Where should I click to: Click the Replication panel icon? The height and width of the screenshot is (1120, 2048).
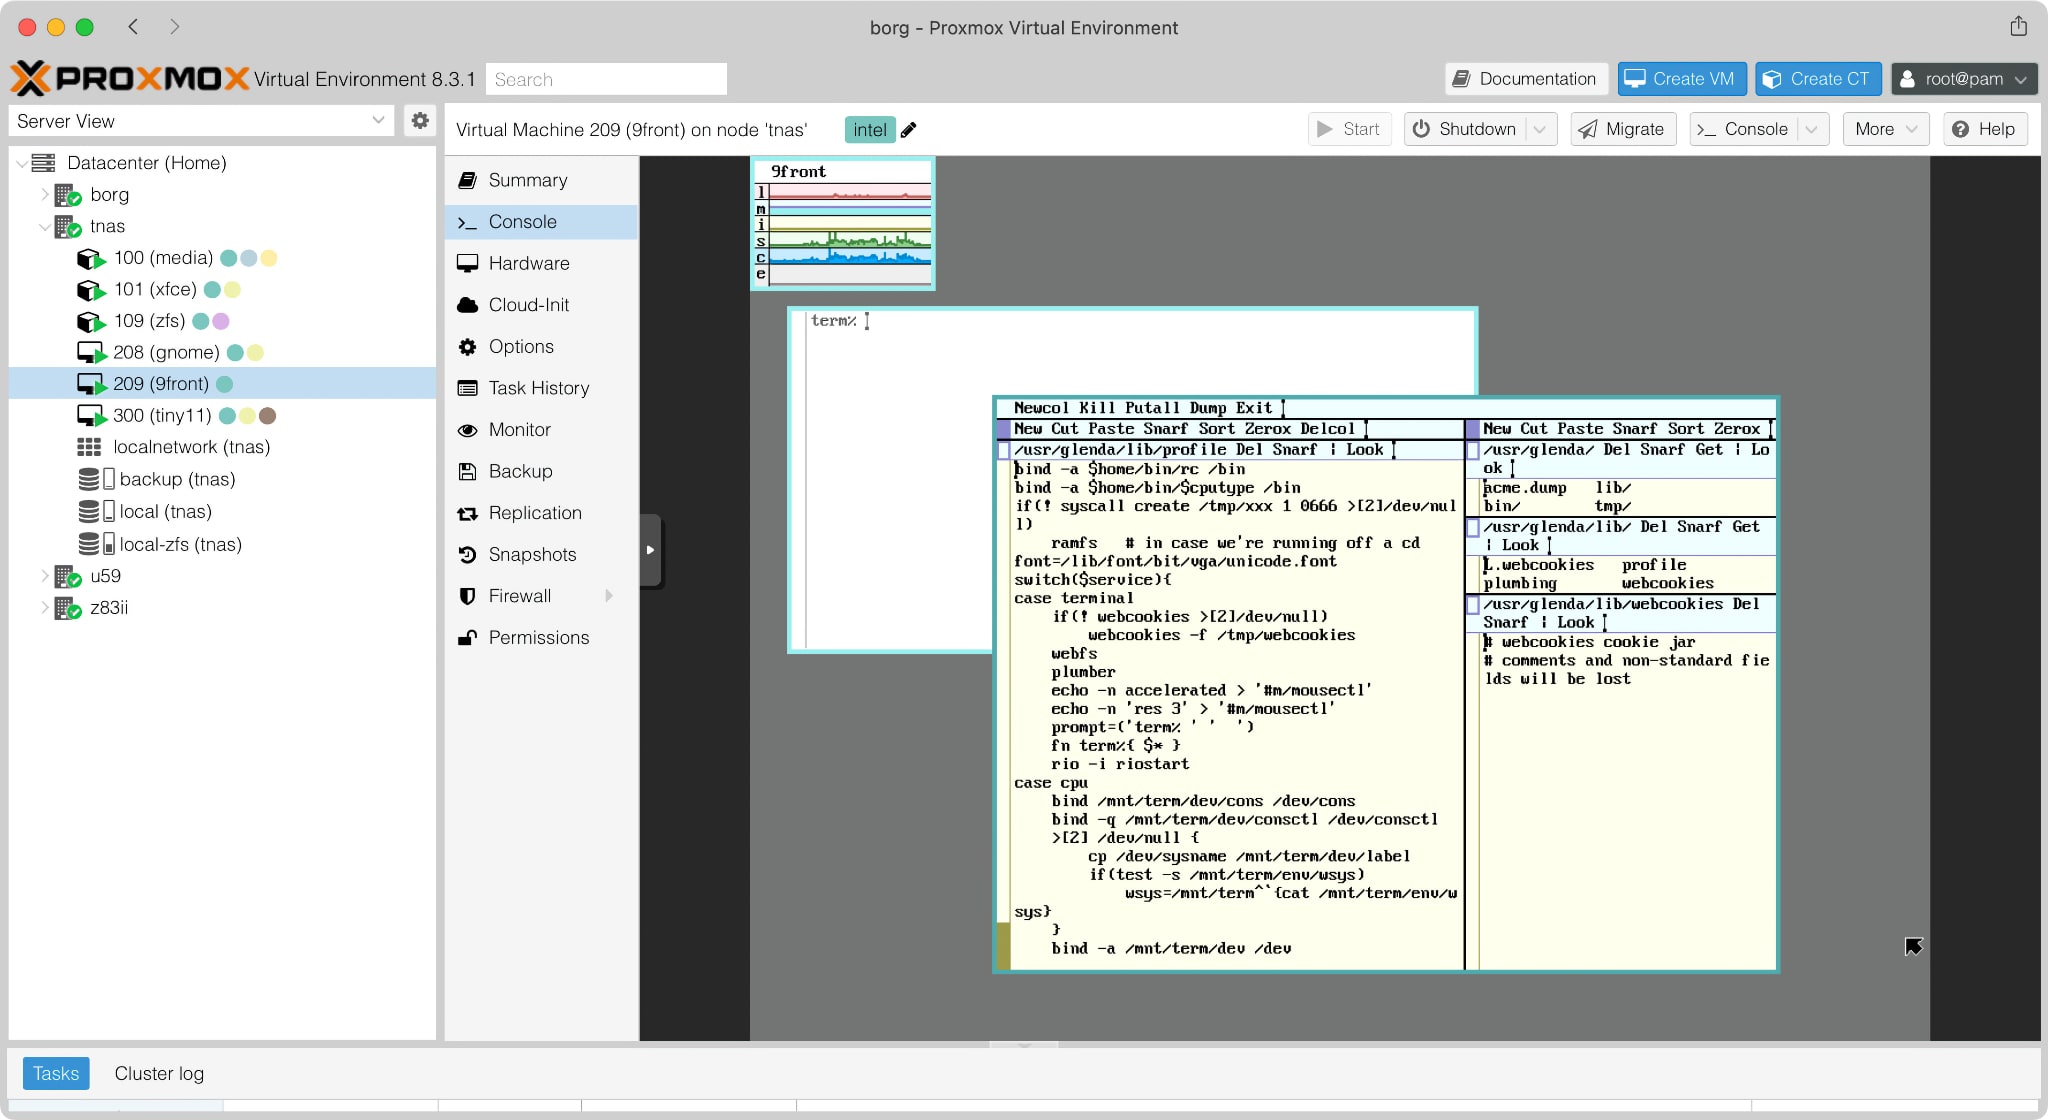(x=469, y=512)
